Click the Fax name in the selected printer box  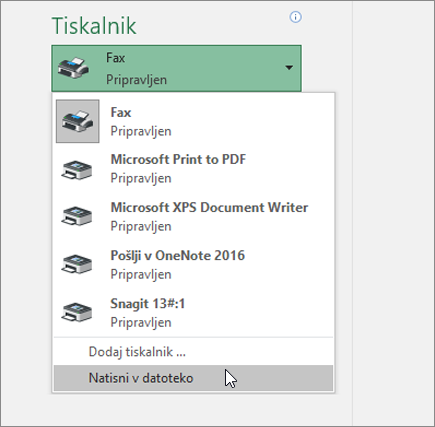click(x=115, y=58)
